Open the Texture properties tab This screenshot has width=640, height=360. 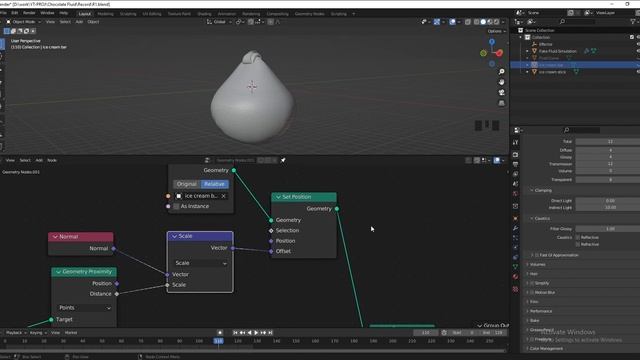pyautogui.click(x=516, y=289)
